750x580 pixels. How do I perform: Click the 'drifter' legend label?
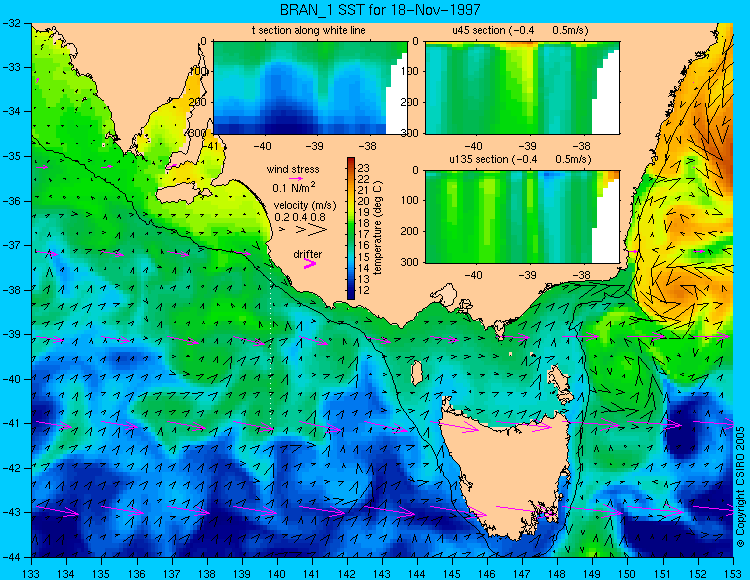[308, 254]
